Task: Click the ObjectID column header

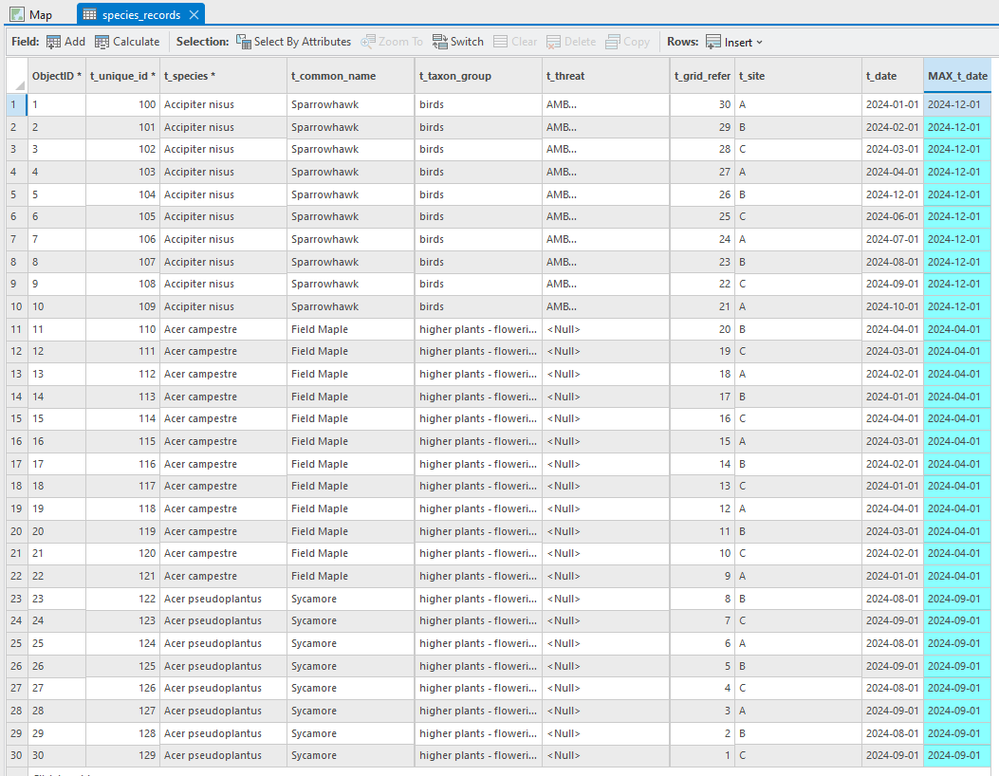Action: 57,76
